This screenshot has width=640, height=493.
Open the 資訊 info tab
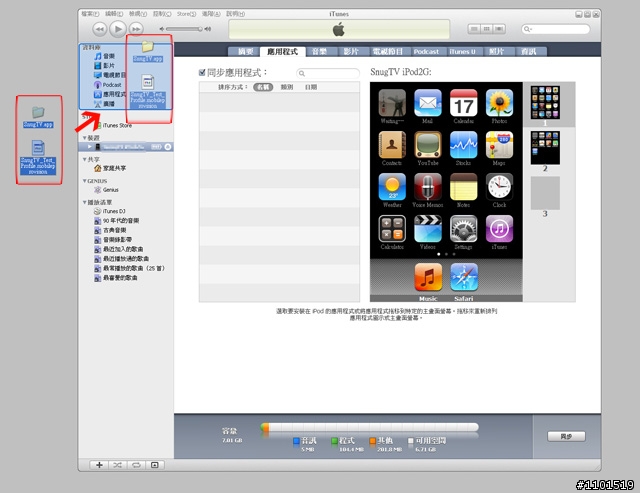[x=529, y=51]
